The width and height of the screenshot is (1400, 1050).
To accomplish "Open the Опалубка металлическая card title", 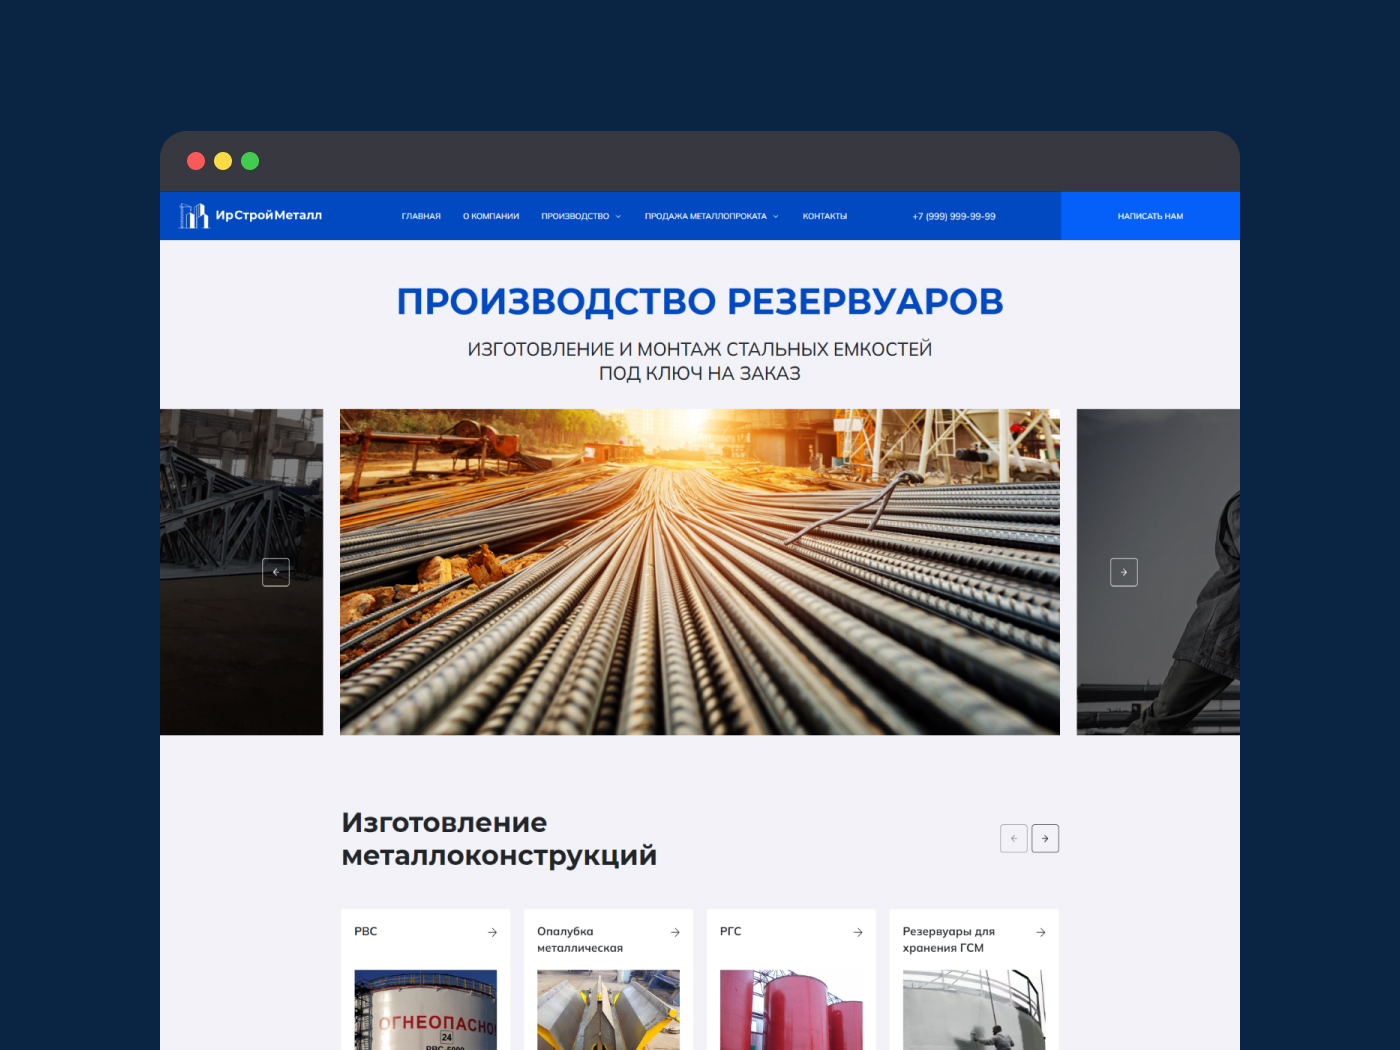I will click(x=580, y=939).
